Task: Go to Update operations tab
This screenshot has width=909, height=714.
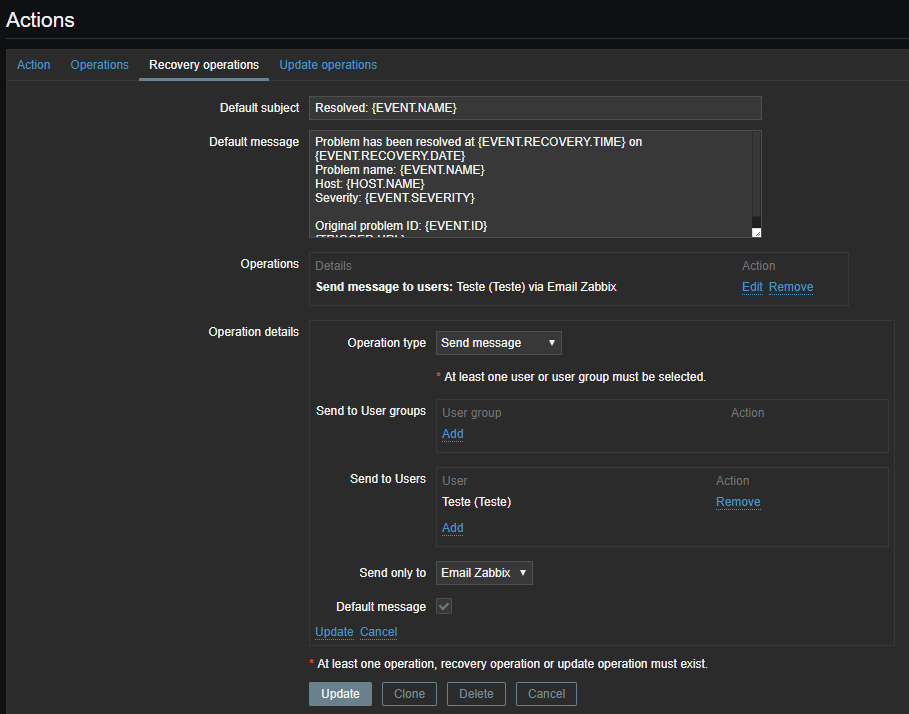Action: [x=328, y=65]
